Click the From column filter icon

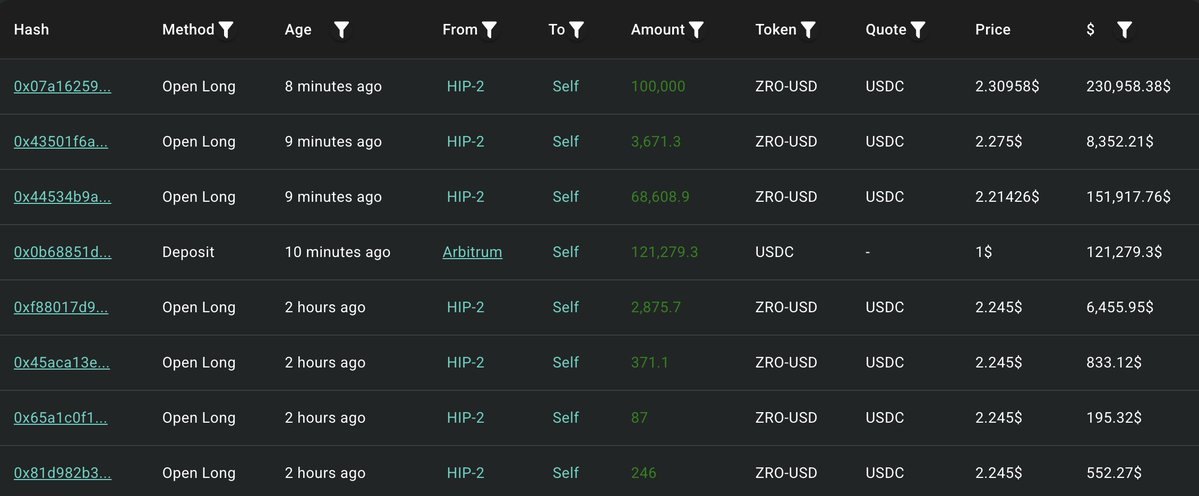(489, 30)
